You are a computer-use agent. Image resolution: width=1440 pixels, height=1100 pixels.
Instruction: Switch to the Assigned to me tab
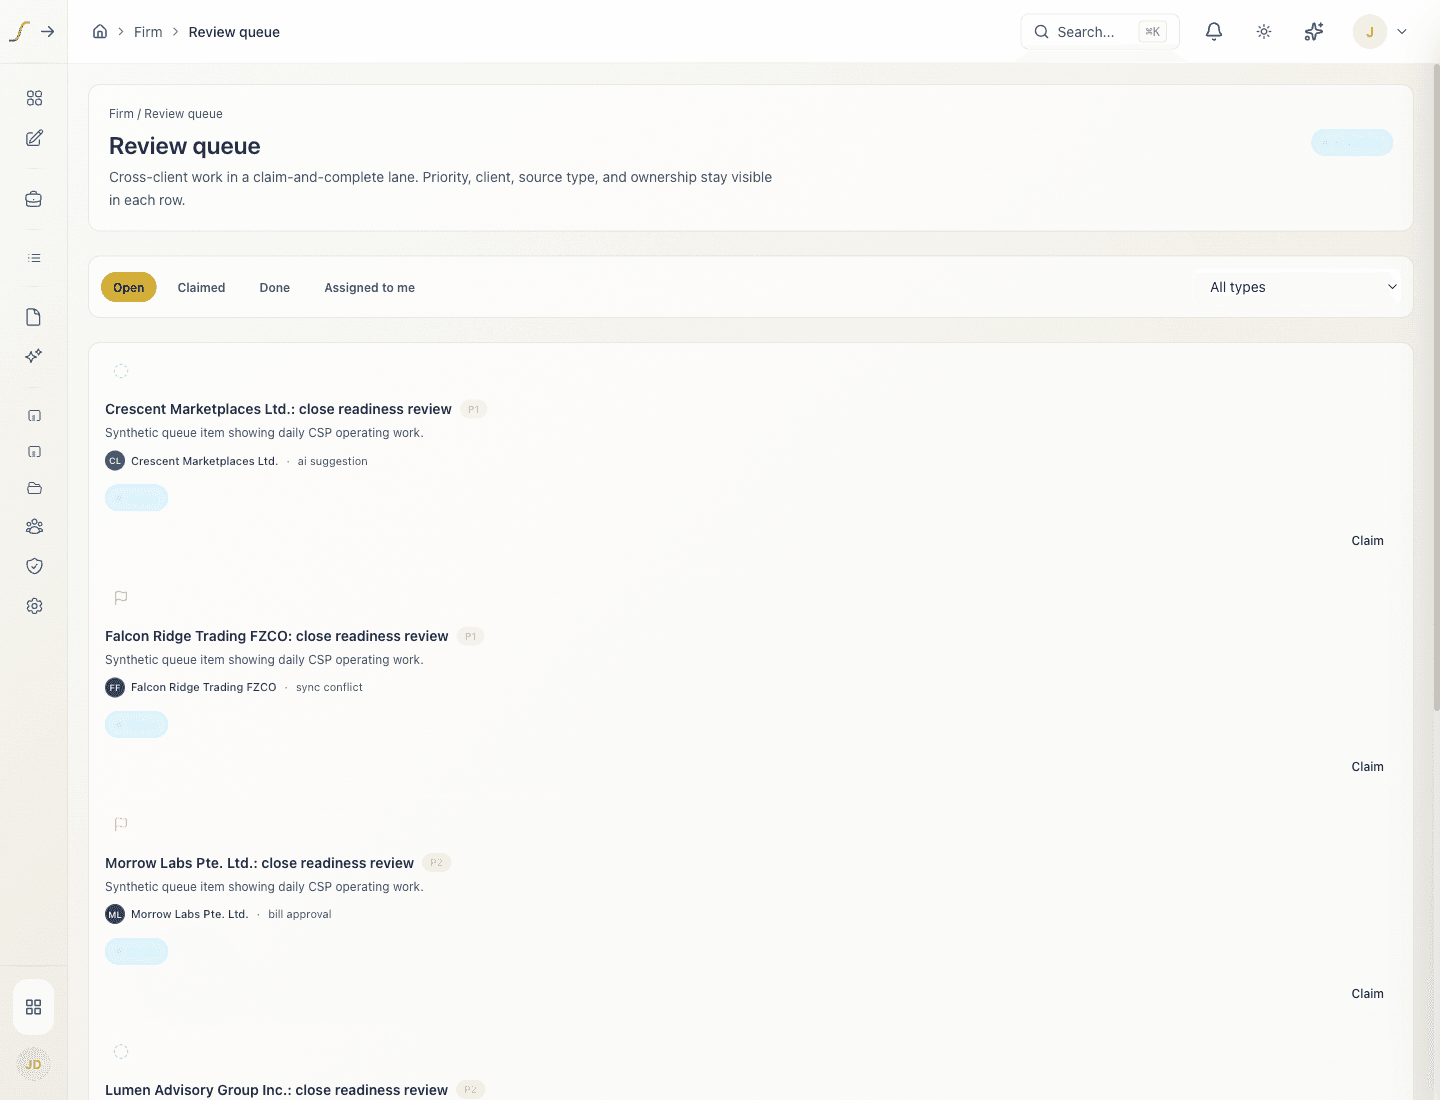(369, 287)
